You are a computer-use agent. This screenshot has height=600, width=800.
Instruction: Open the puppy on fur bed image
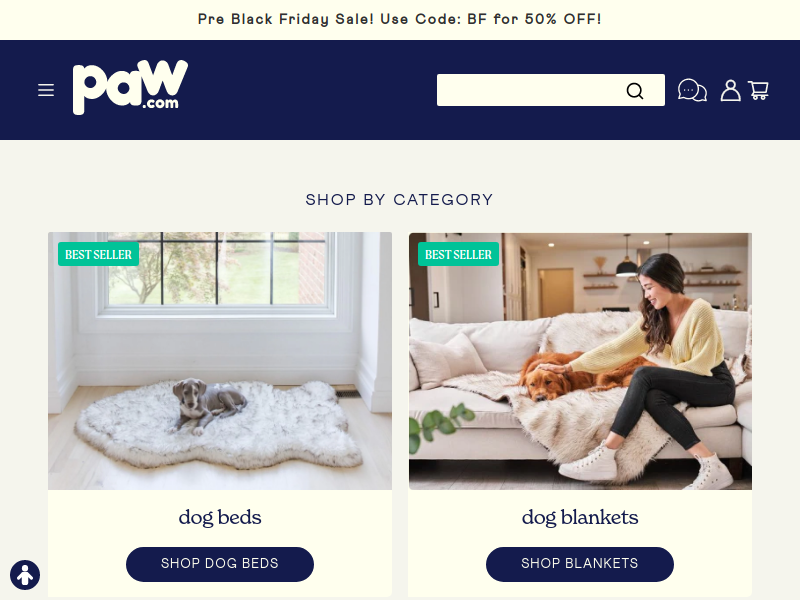tap(220, 361)
